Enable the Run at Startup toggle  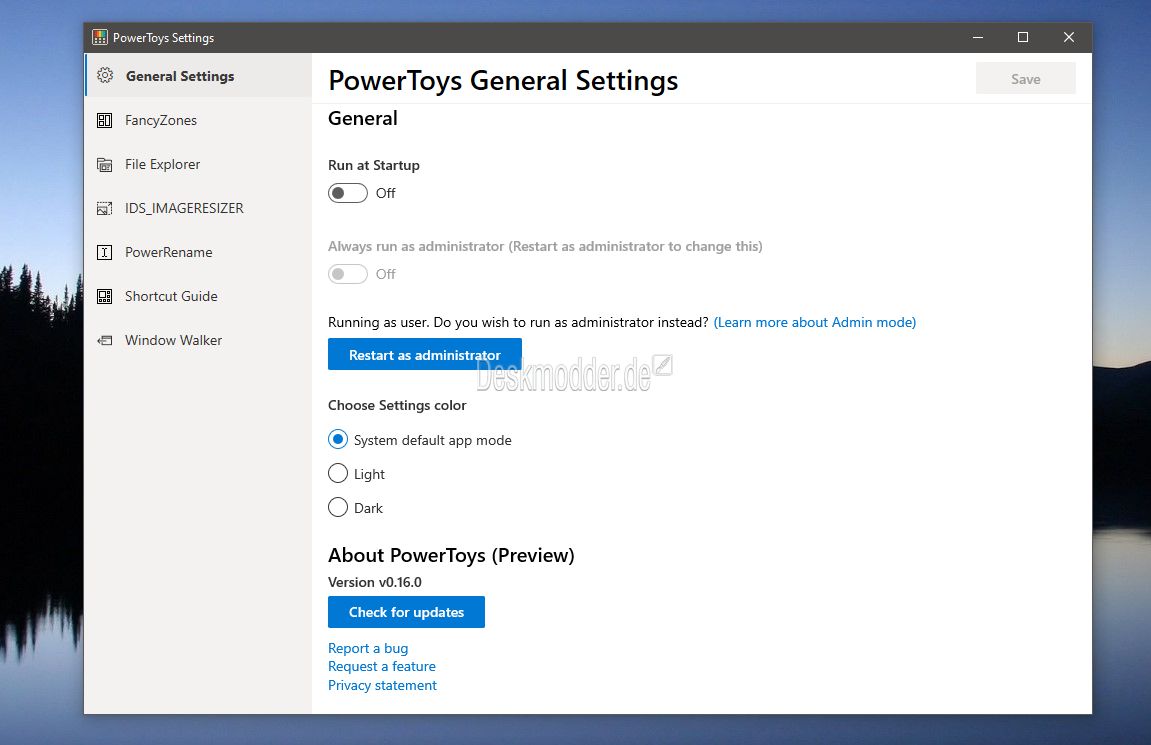(348, 193)
